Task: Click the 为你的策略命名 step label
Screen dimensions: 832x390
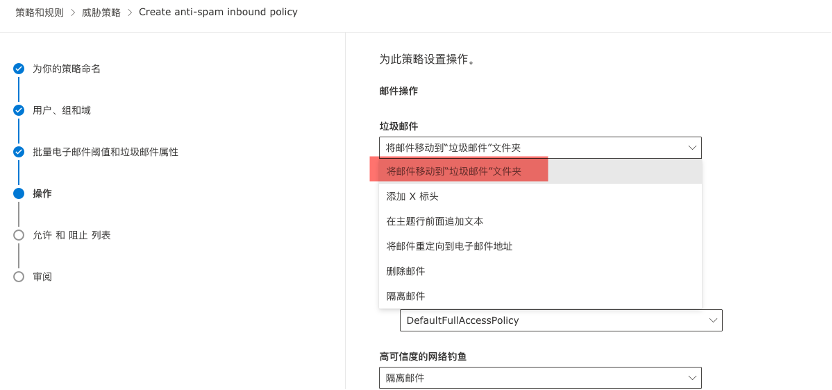Action: 66,69
